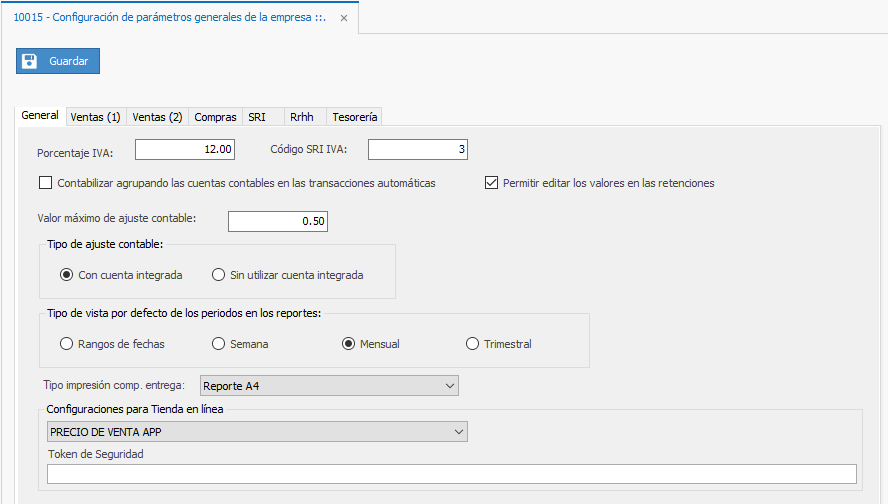Focus the Token de Seguridad text field
888x504 pixels.
451,474
